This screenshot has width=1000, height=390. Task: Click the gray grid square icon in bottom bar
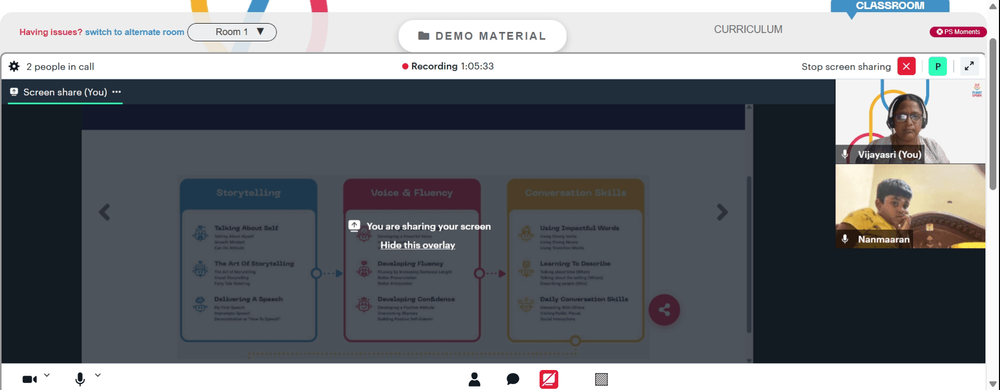601,380
